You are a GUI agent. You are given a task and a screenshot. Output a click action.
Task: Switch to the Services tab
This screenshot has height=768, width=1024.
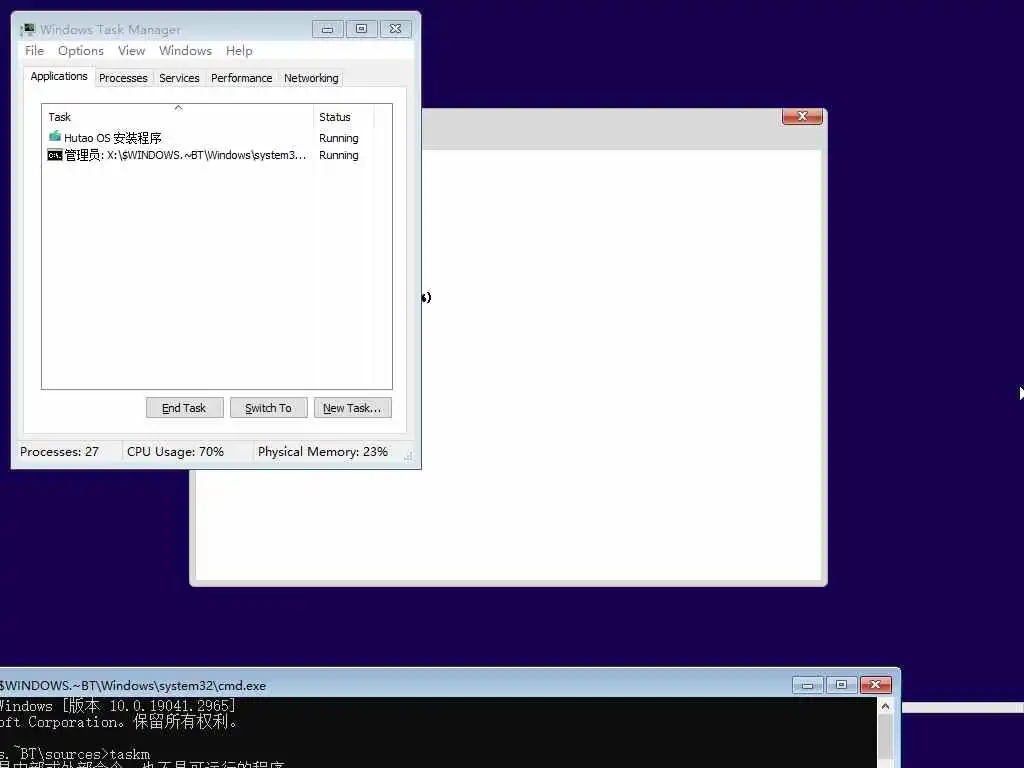[x=179, y=78]
